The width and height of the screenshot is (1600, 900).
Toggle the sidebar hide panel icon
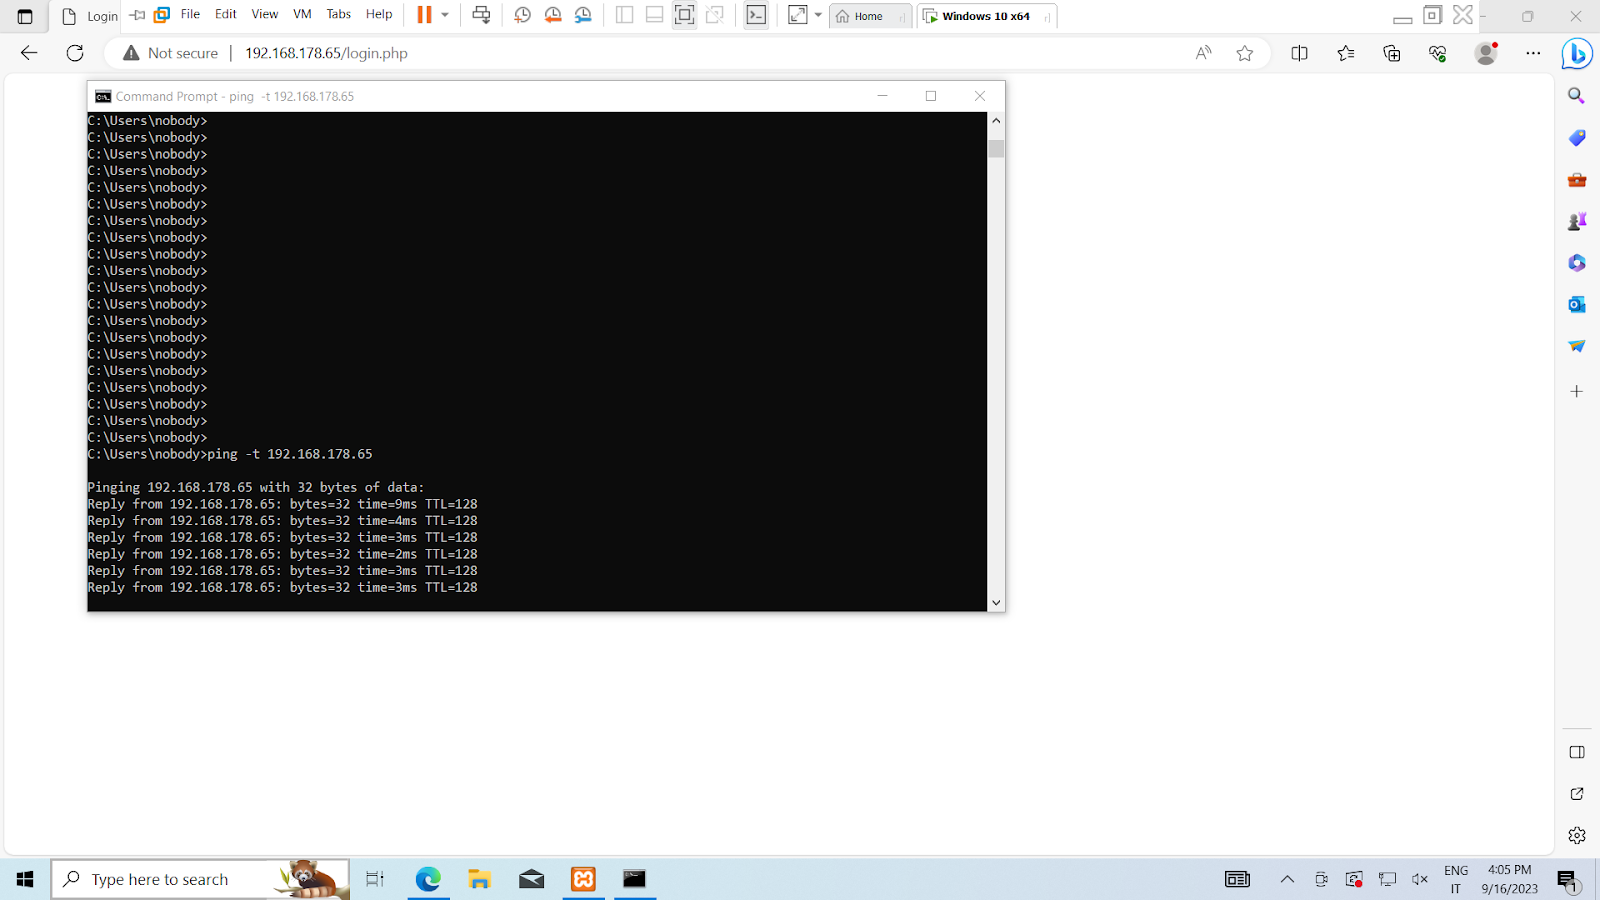click(x=1577, y=752)
